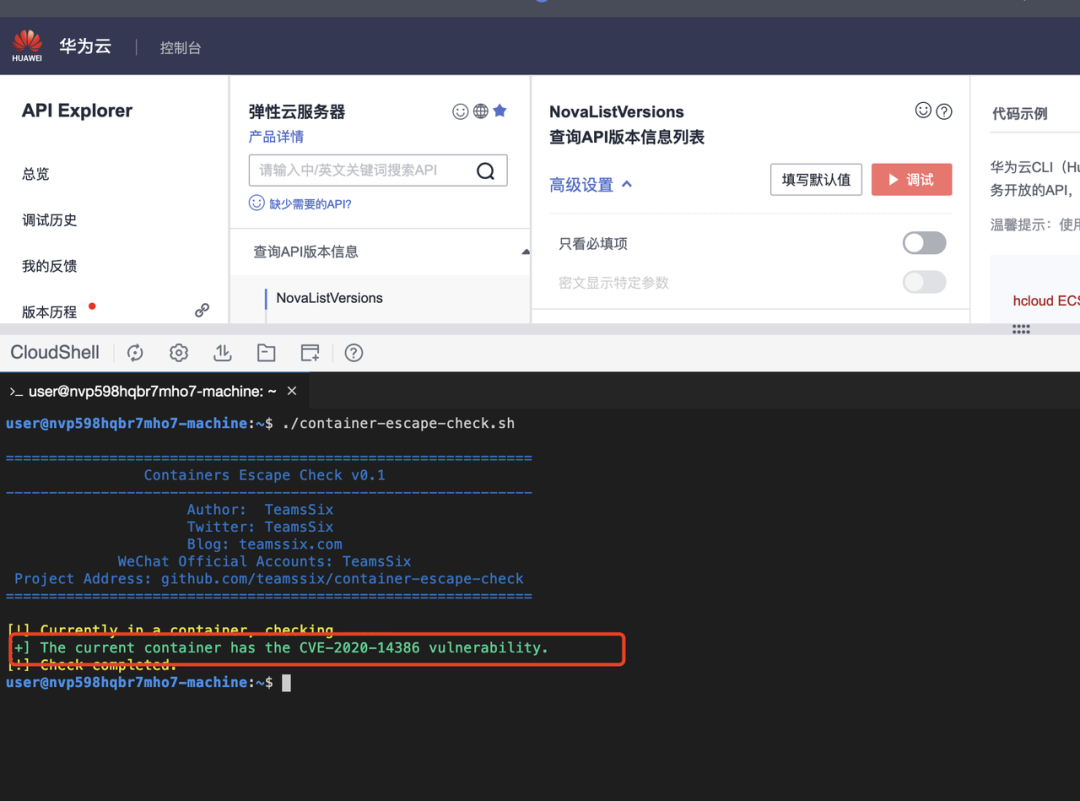Open 版本历程 in sidebar
1080x801 pixels.
coord(49,312)
